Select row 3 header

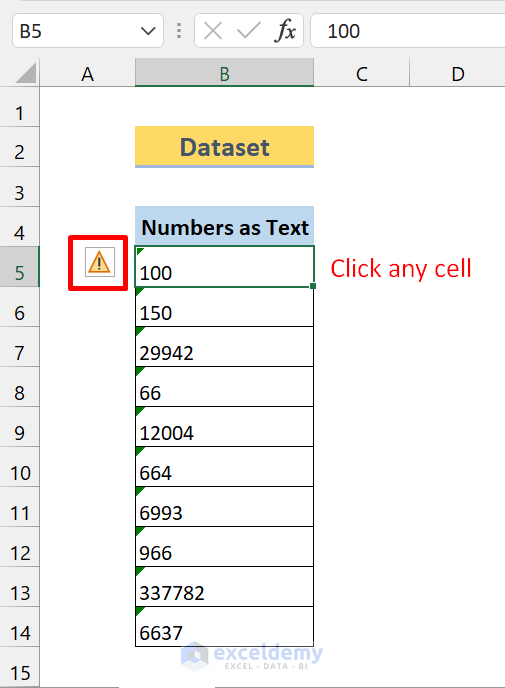(19, 187)
